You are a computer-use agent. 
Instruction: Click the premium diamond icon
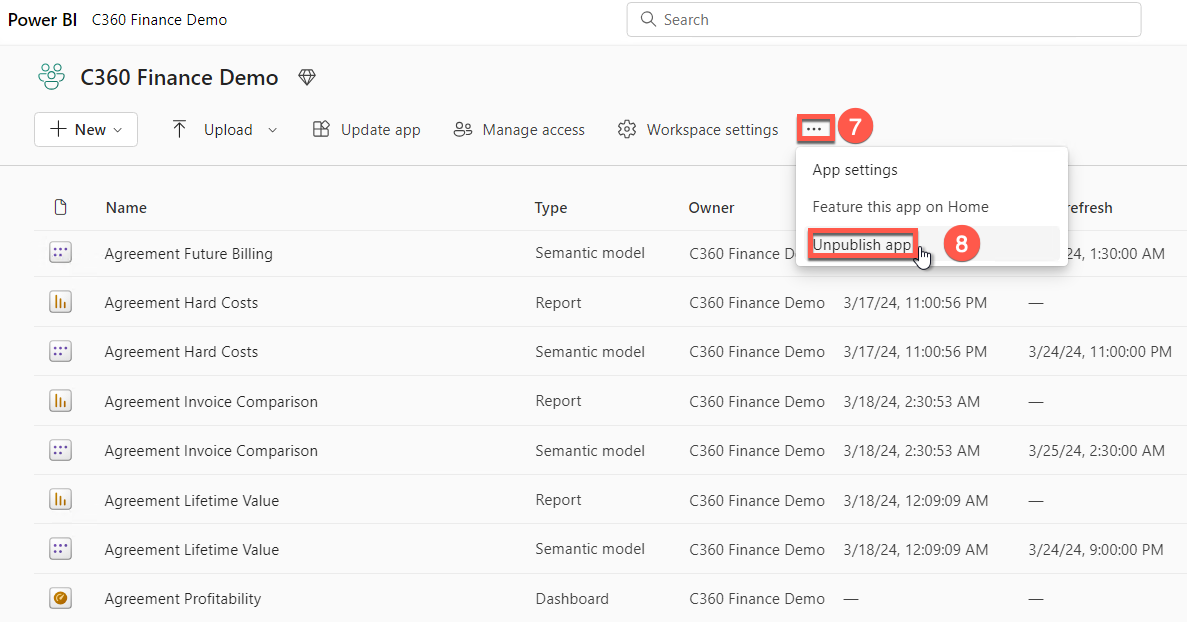(x=307, y=77)
